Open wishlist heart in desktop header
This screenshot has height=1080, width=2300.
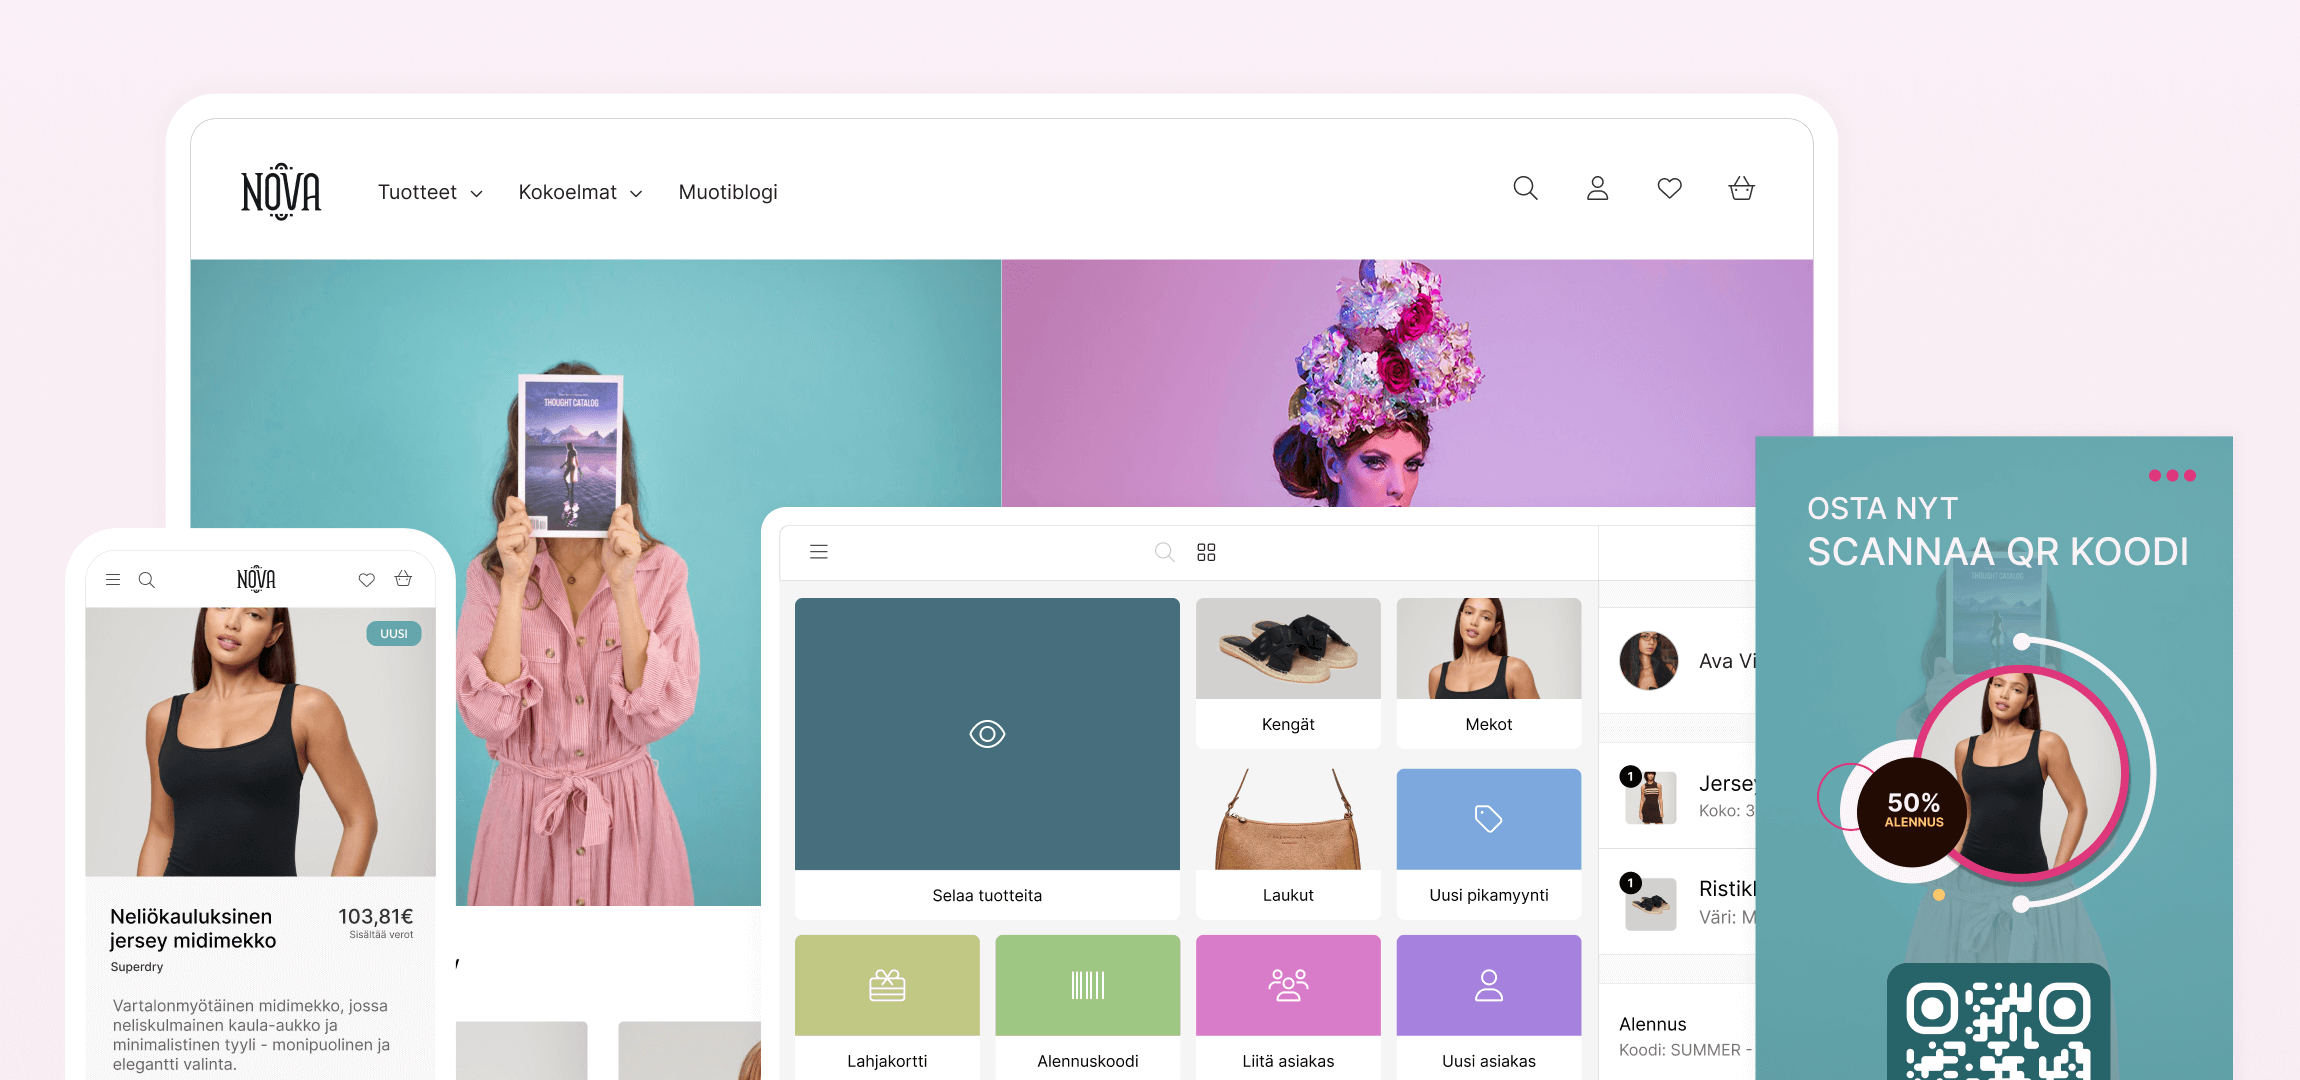pos(1669,188)
